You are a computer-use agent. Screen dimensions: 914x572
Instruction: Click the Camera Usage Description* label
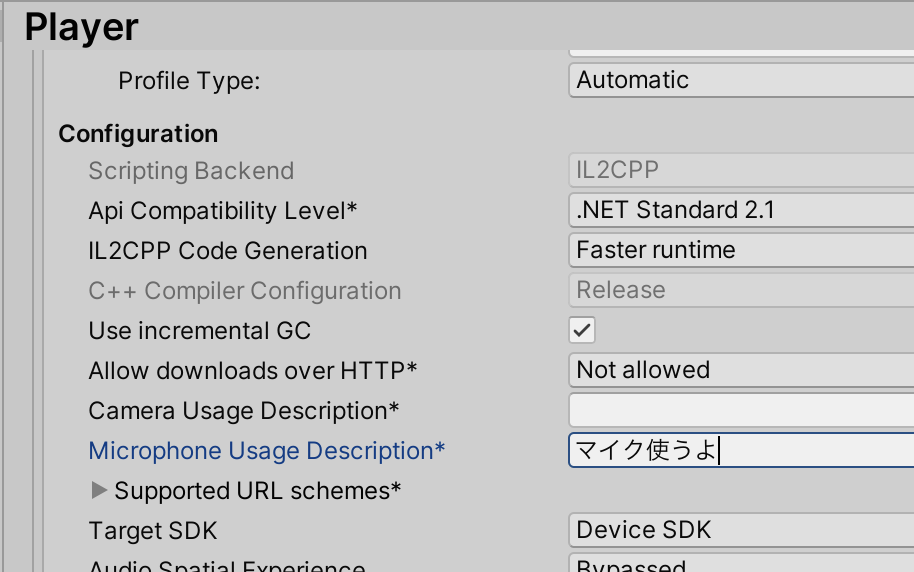pyautogui.click(x=244, y=410)
